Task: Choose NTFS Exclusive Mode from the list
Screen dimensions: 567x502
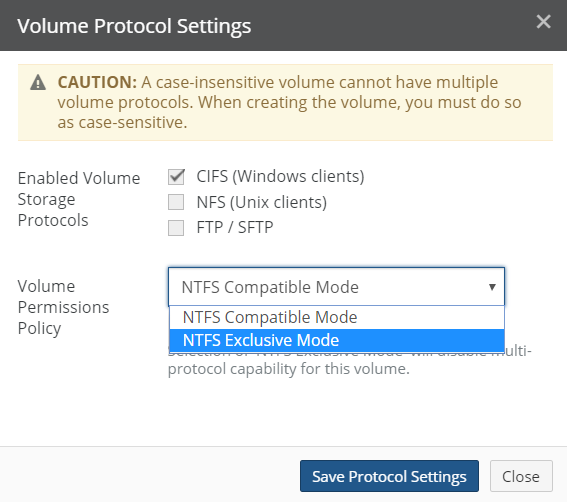Action: [337, 340]
